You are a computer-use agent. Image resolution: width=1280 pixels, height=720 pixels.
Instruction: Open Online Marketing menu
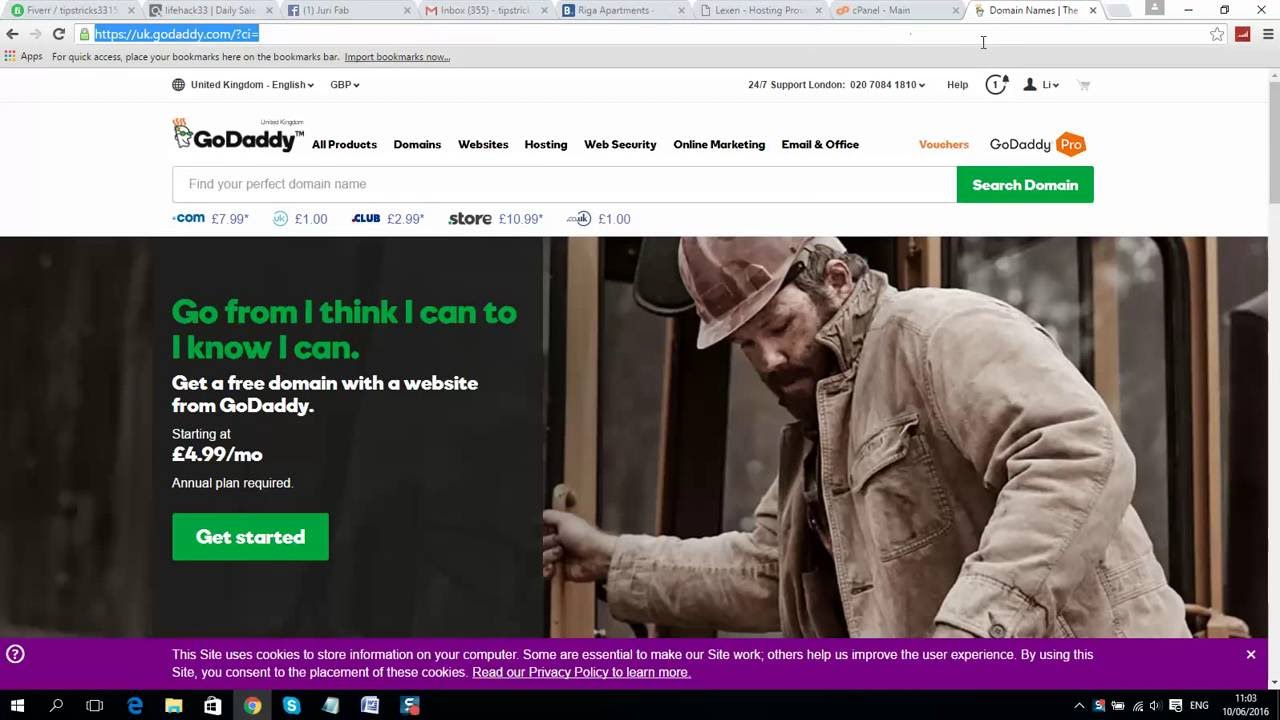pyautogui.click(x=719, y=145)
